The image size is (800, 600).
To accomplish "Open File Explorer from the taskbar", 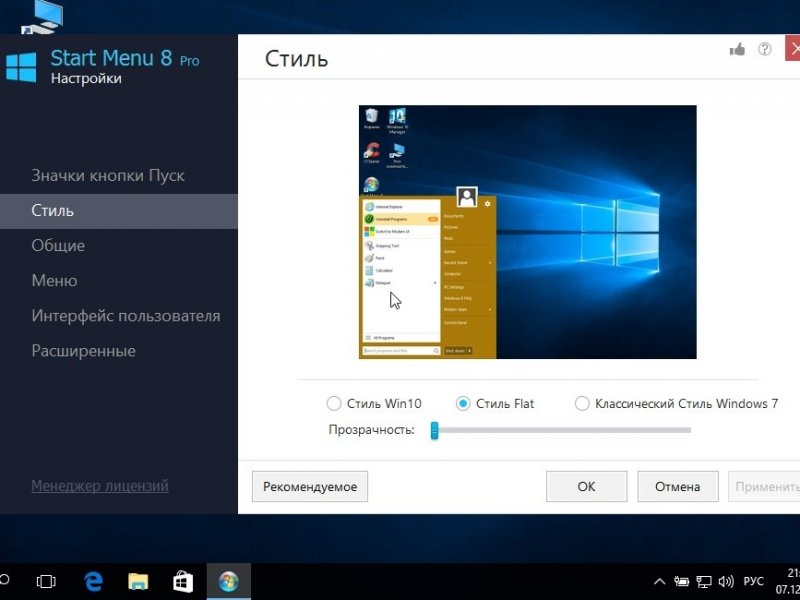I will point(138,581).
